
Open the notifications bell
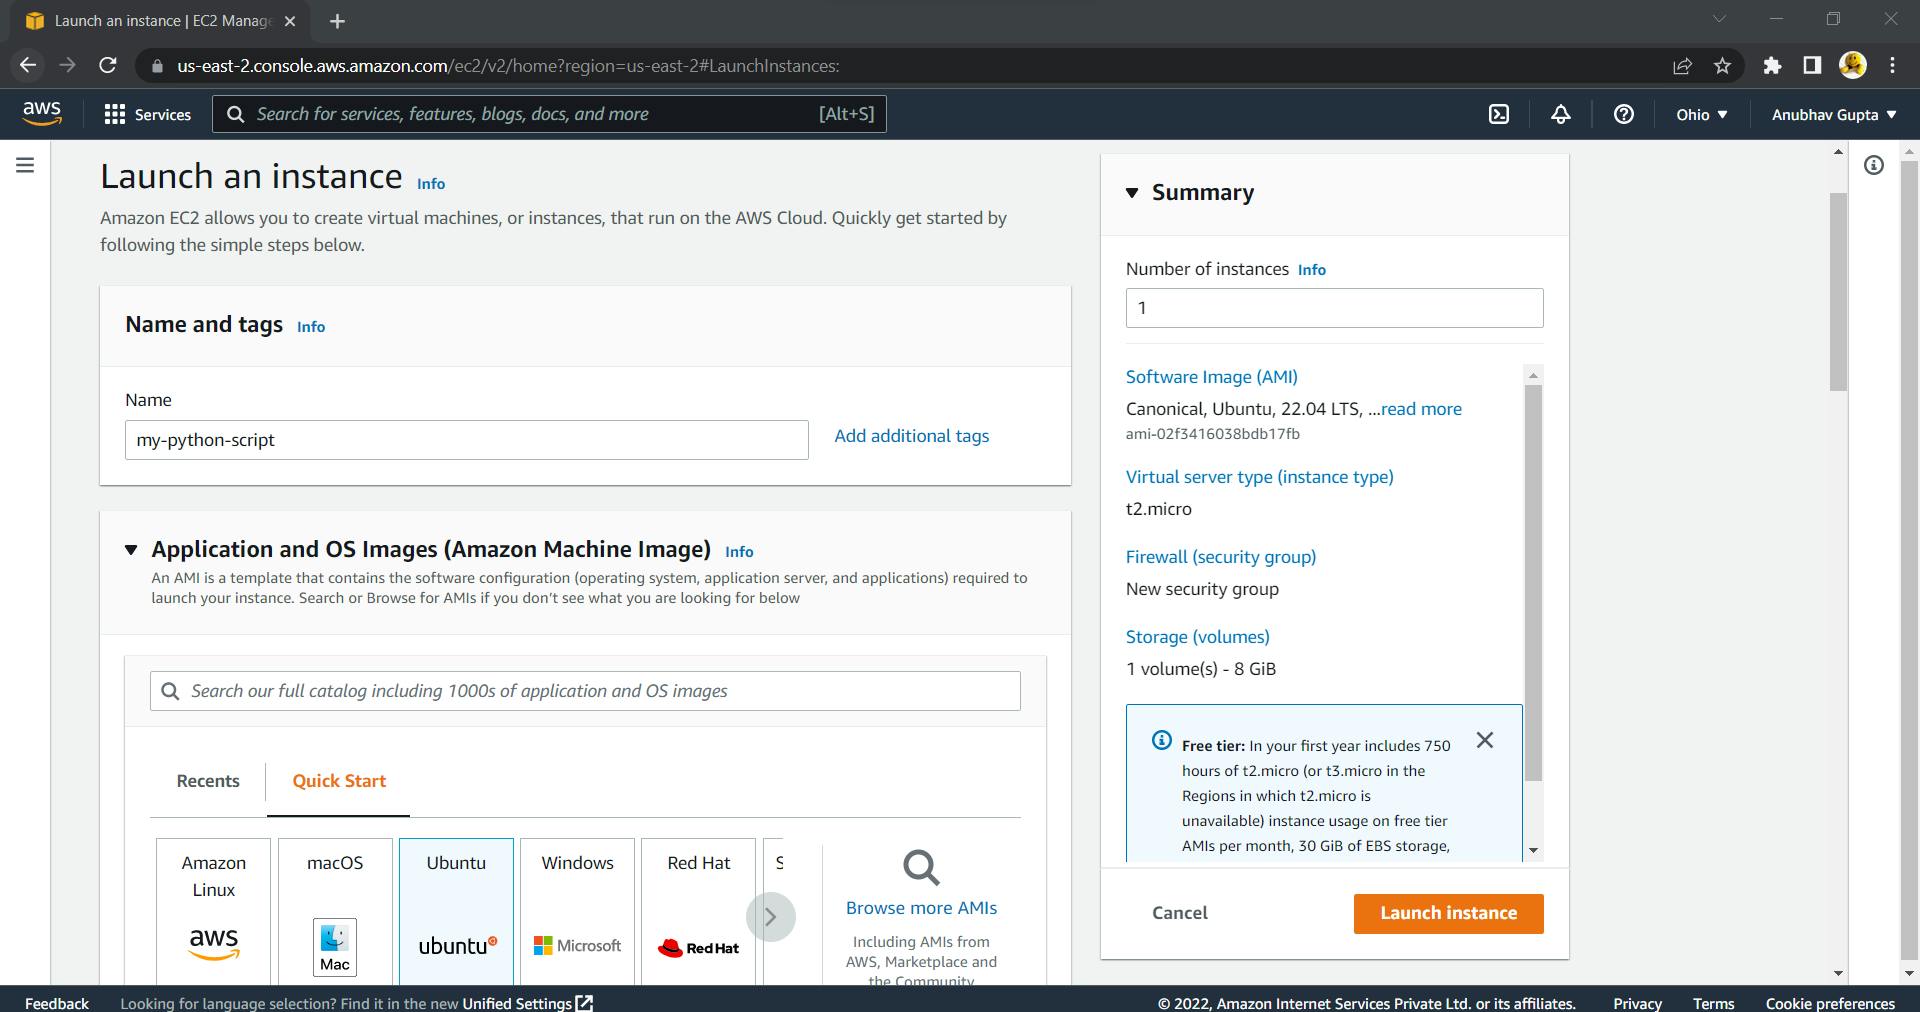(x=1561, y=114)
